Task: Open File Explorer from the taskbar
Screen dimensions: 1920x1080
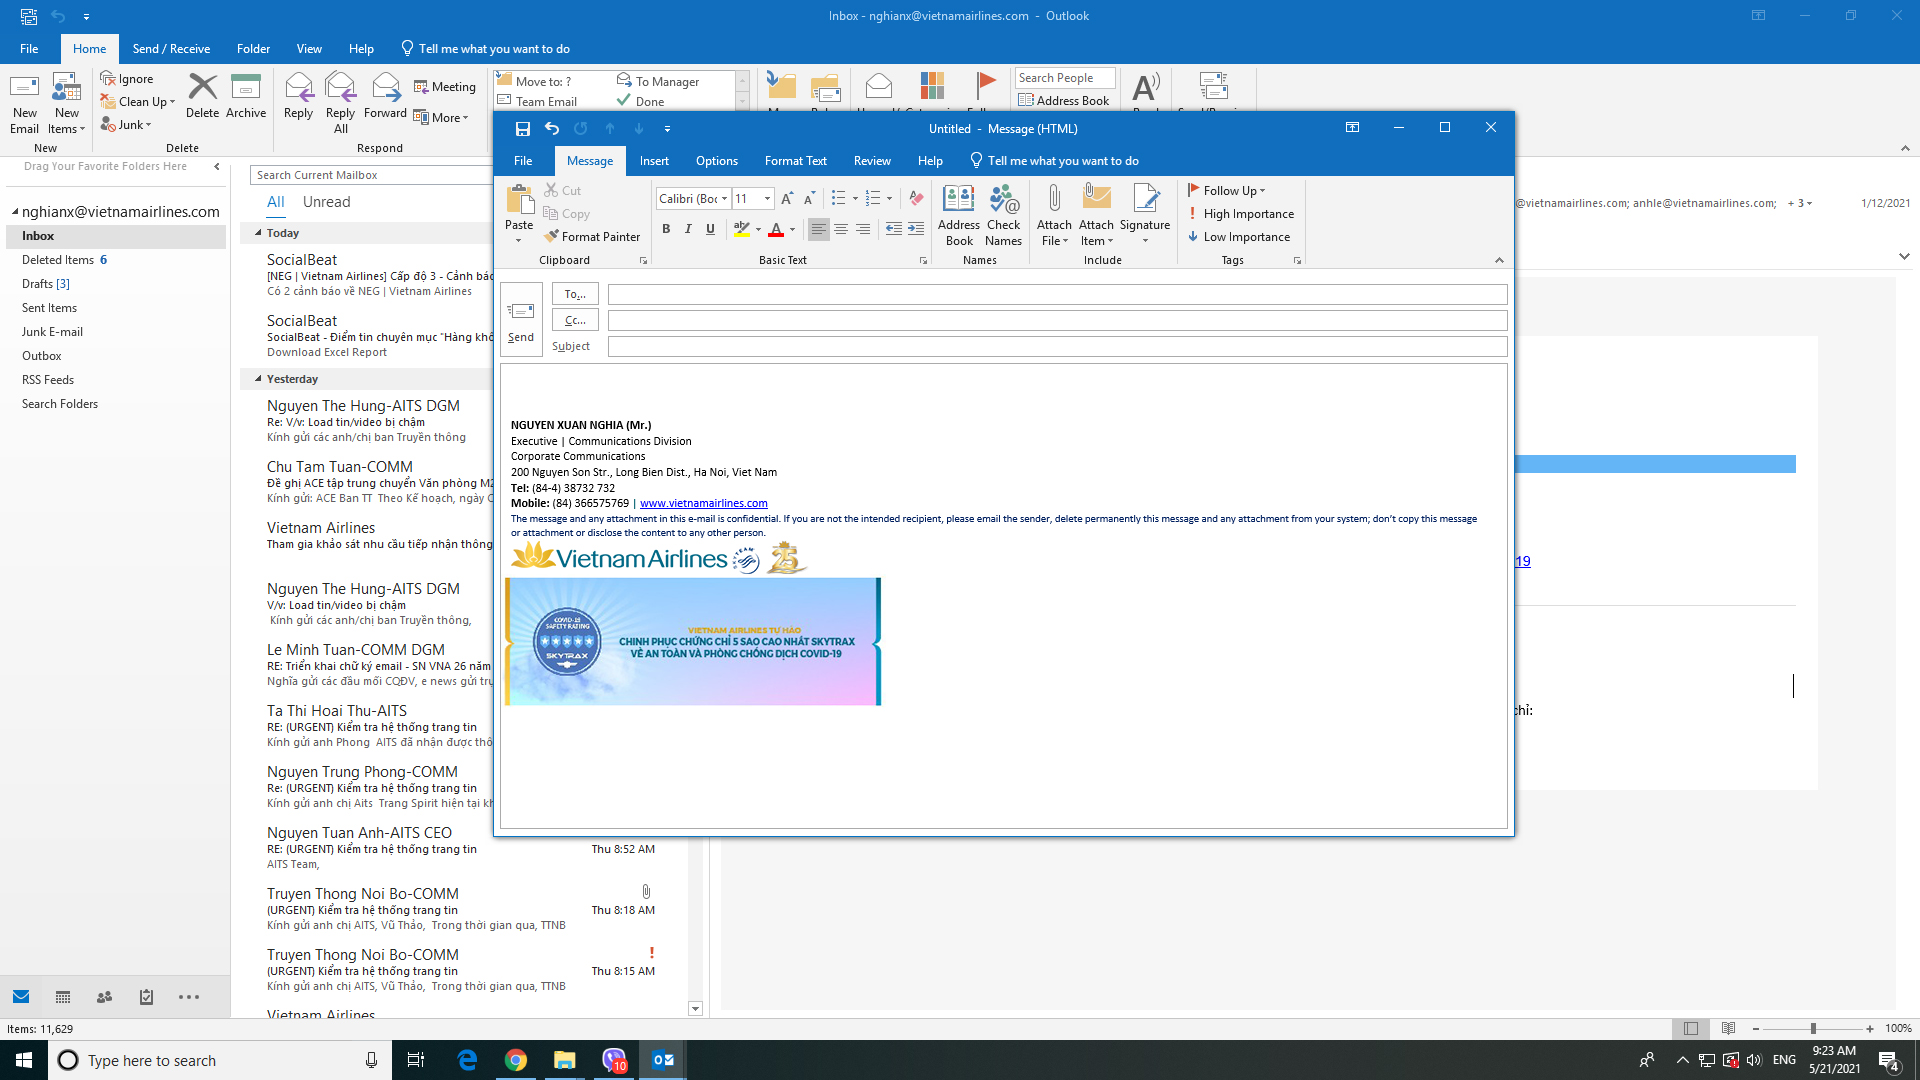Action: [x=565, y=1060]
